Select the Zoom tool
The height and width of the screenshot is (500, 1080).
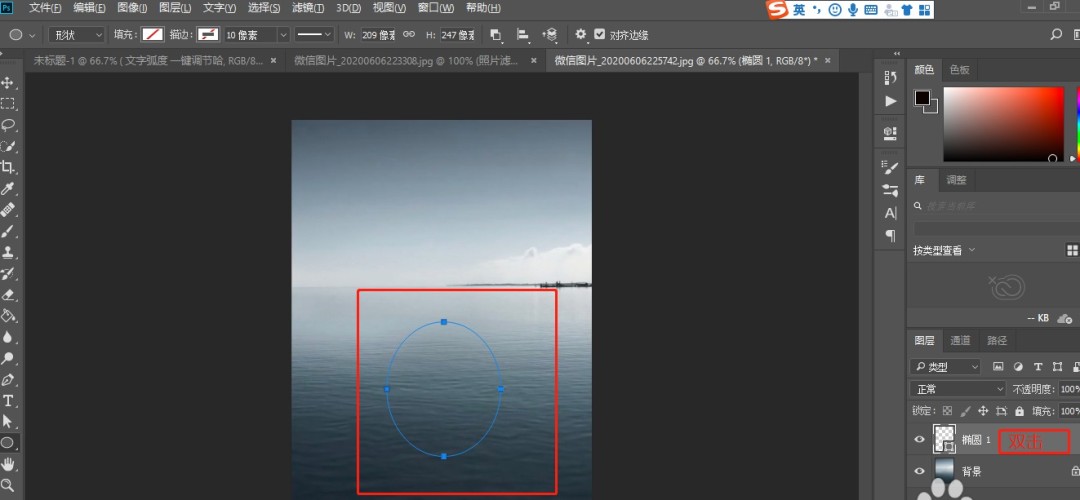click(x=8, y=485)
